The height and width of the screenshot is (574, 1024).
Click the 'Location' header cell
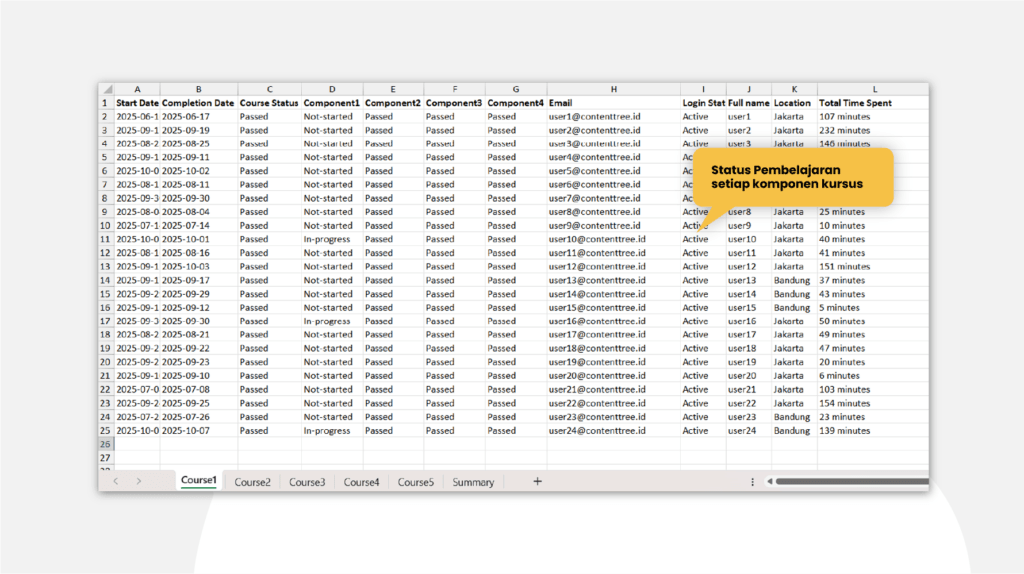tap(794, 103)
